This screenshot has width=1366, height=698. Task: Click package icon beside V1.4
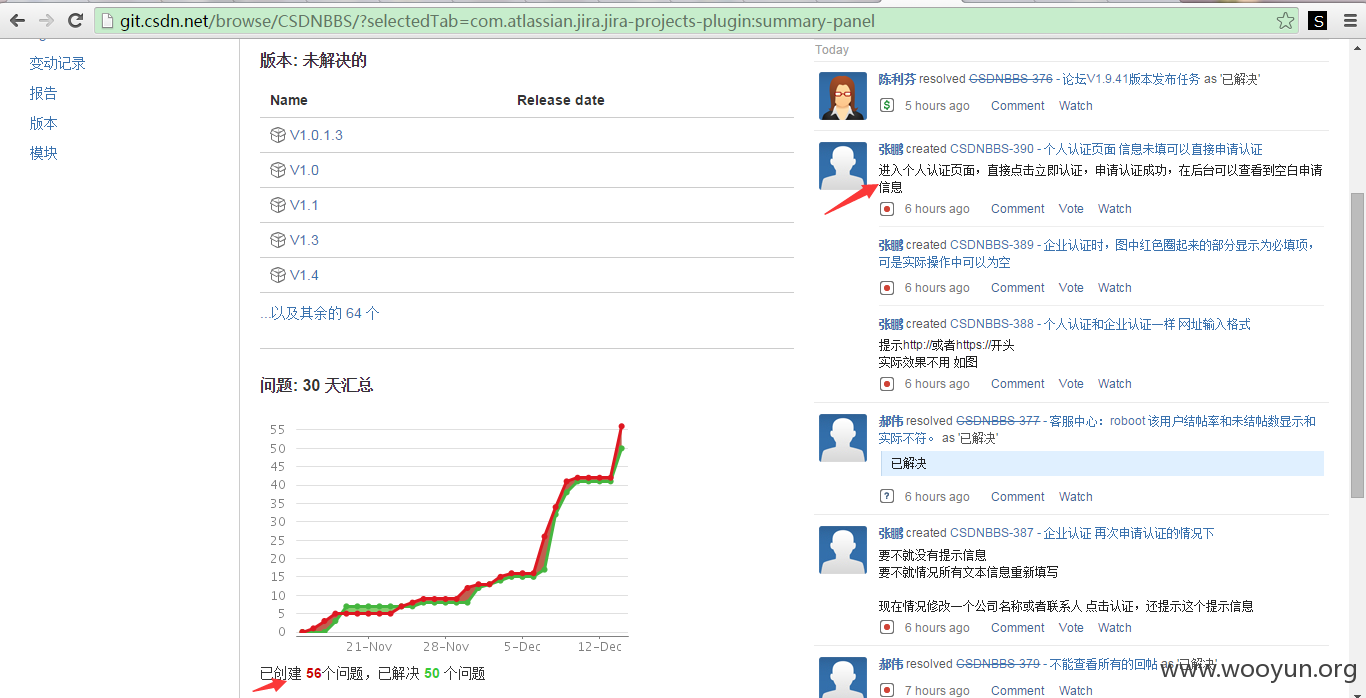click(x=278, y=275)
